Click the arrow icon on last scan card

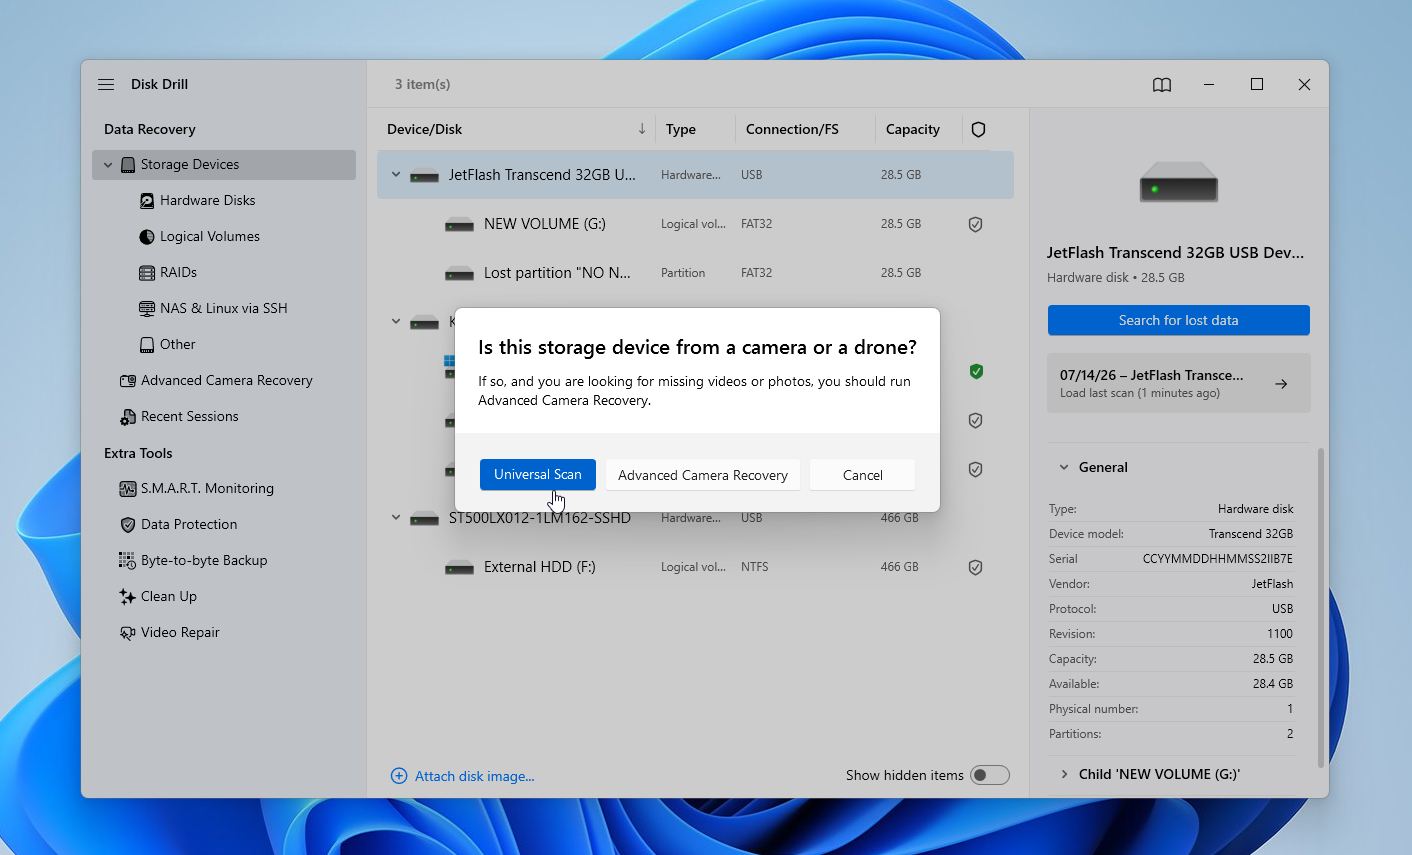1281,384
